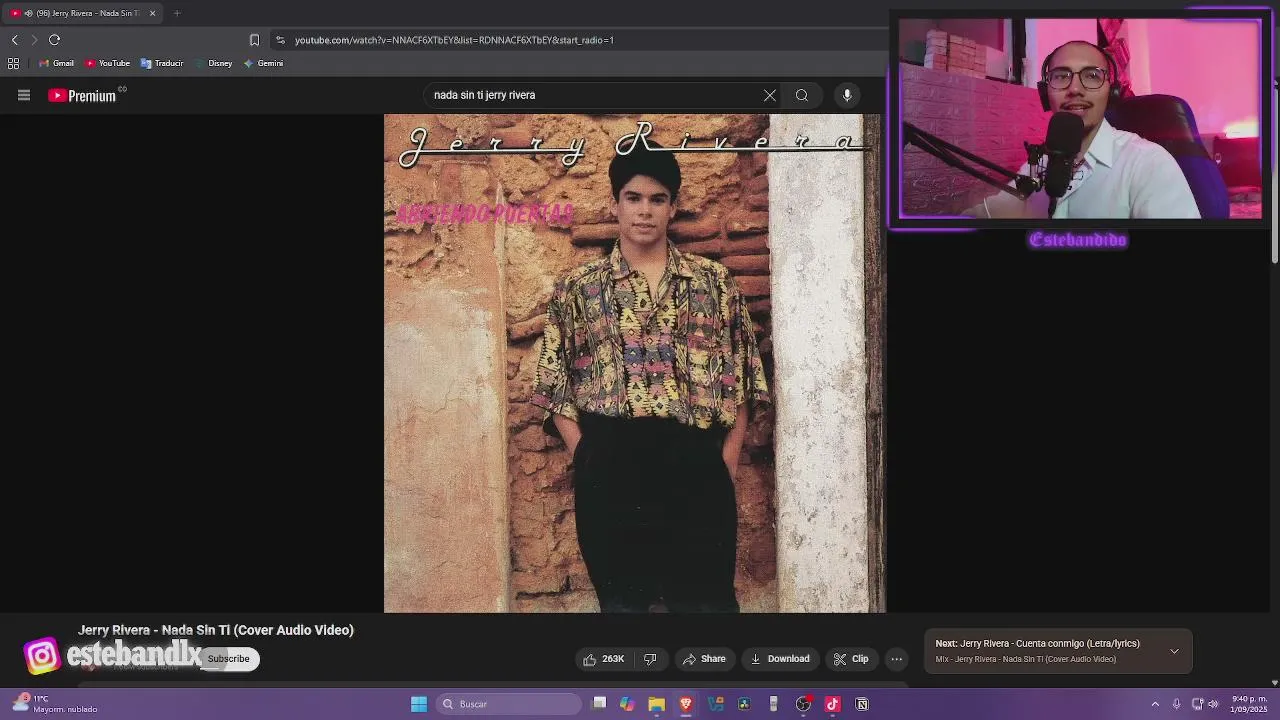1280x720 pixels.
Task: Bookmark this page with the bookmark icon
Action: [x=254, y=40]
